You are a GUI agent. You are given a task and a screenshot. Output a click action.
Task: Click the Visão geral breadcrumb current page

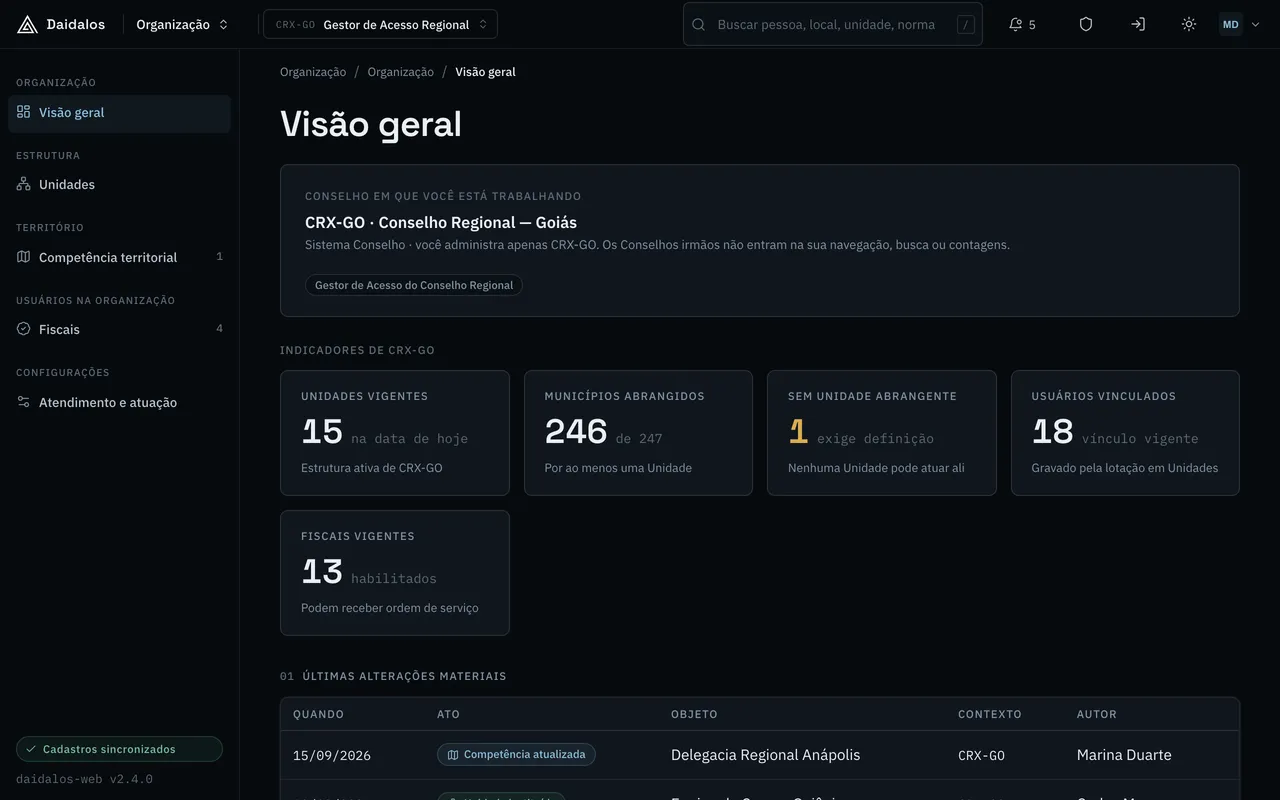(486, 72)
